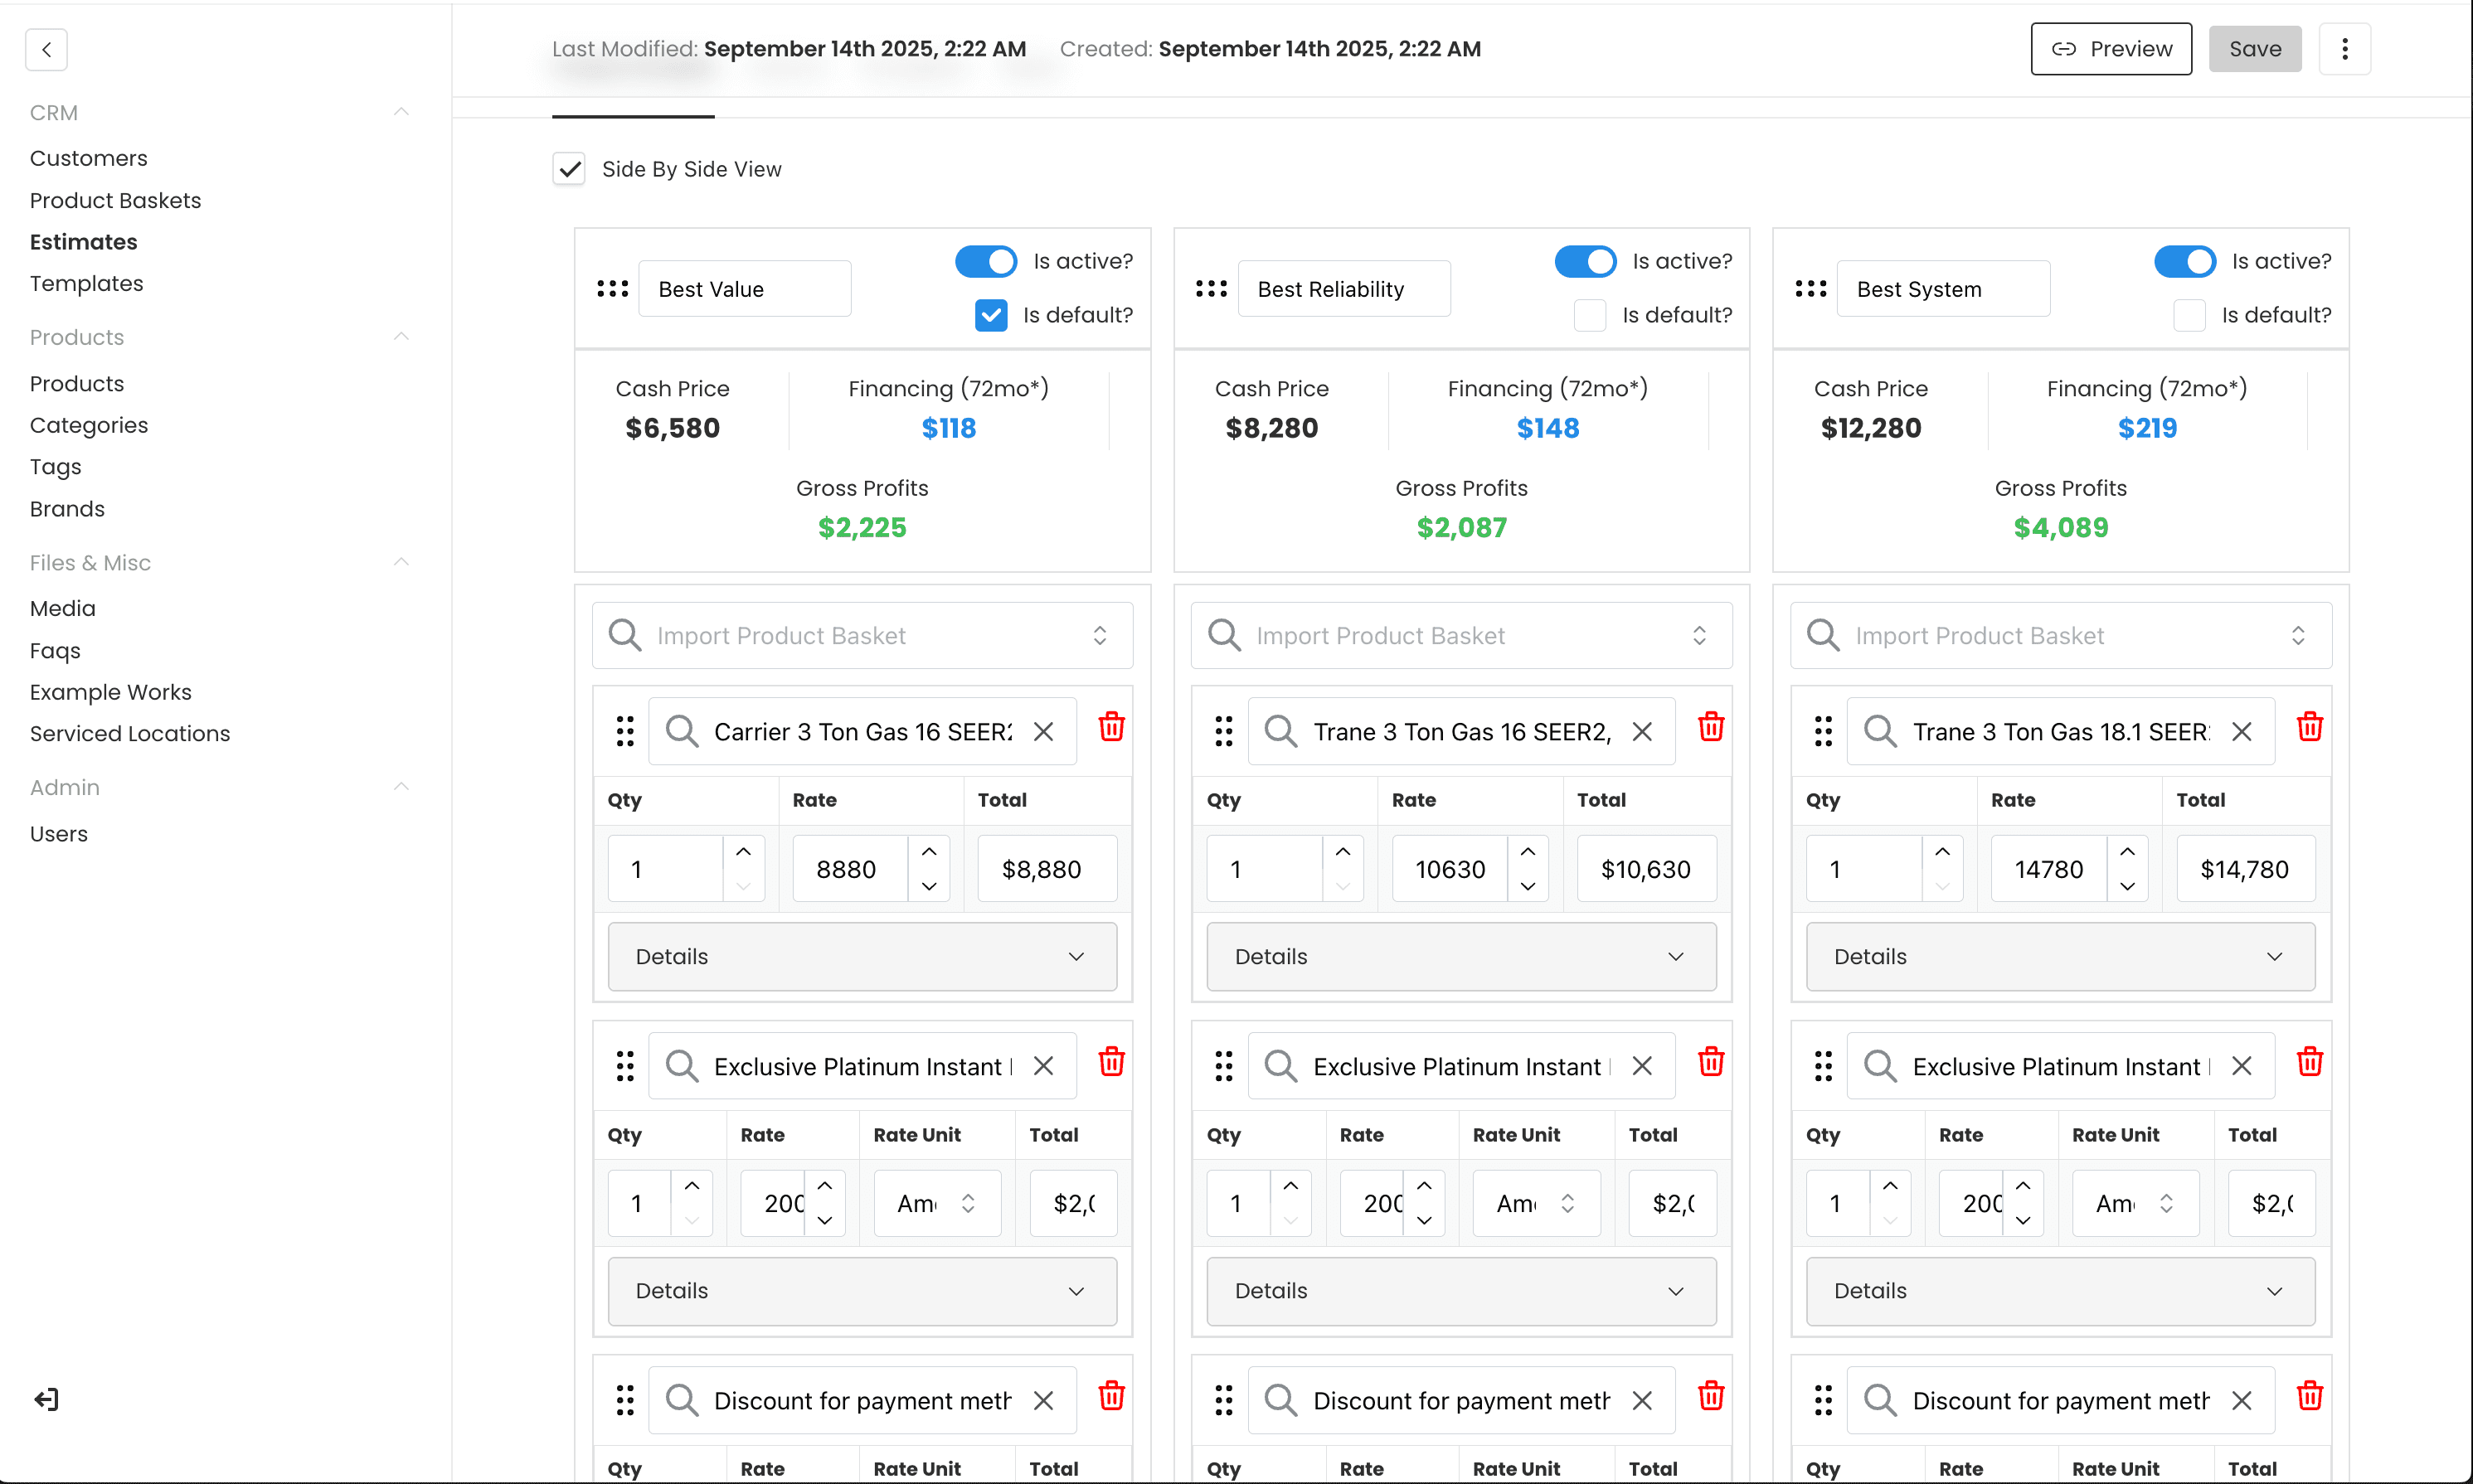Click the back arrow in sidebar
Image resolution: width=2473 pixels, height=1484 pixels.
[46, 49]
